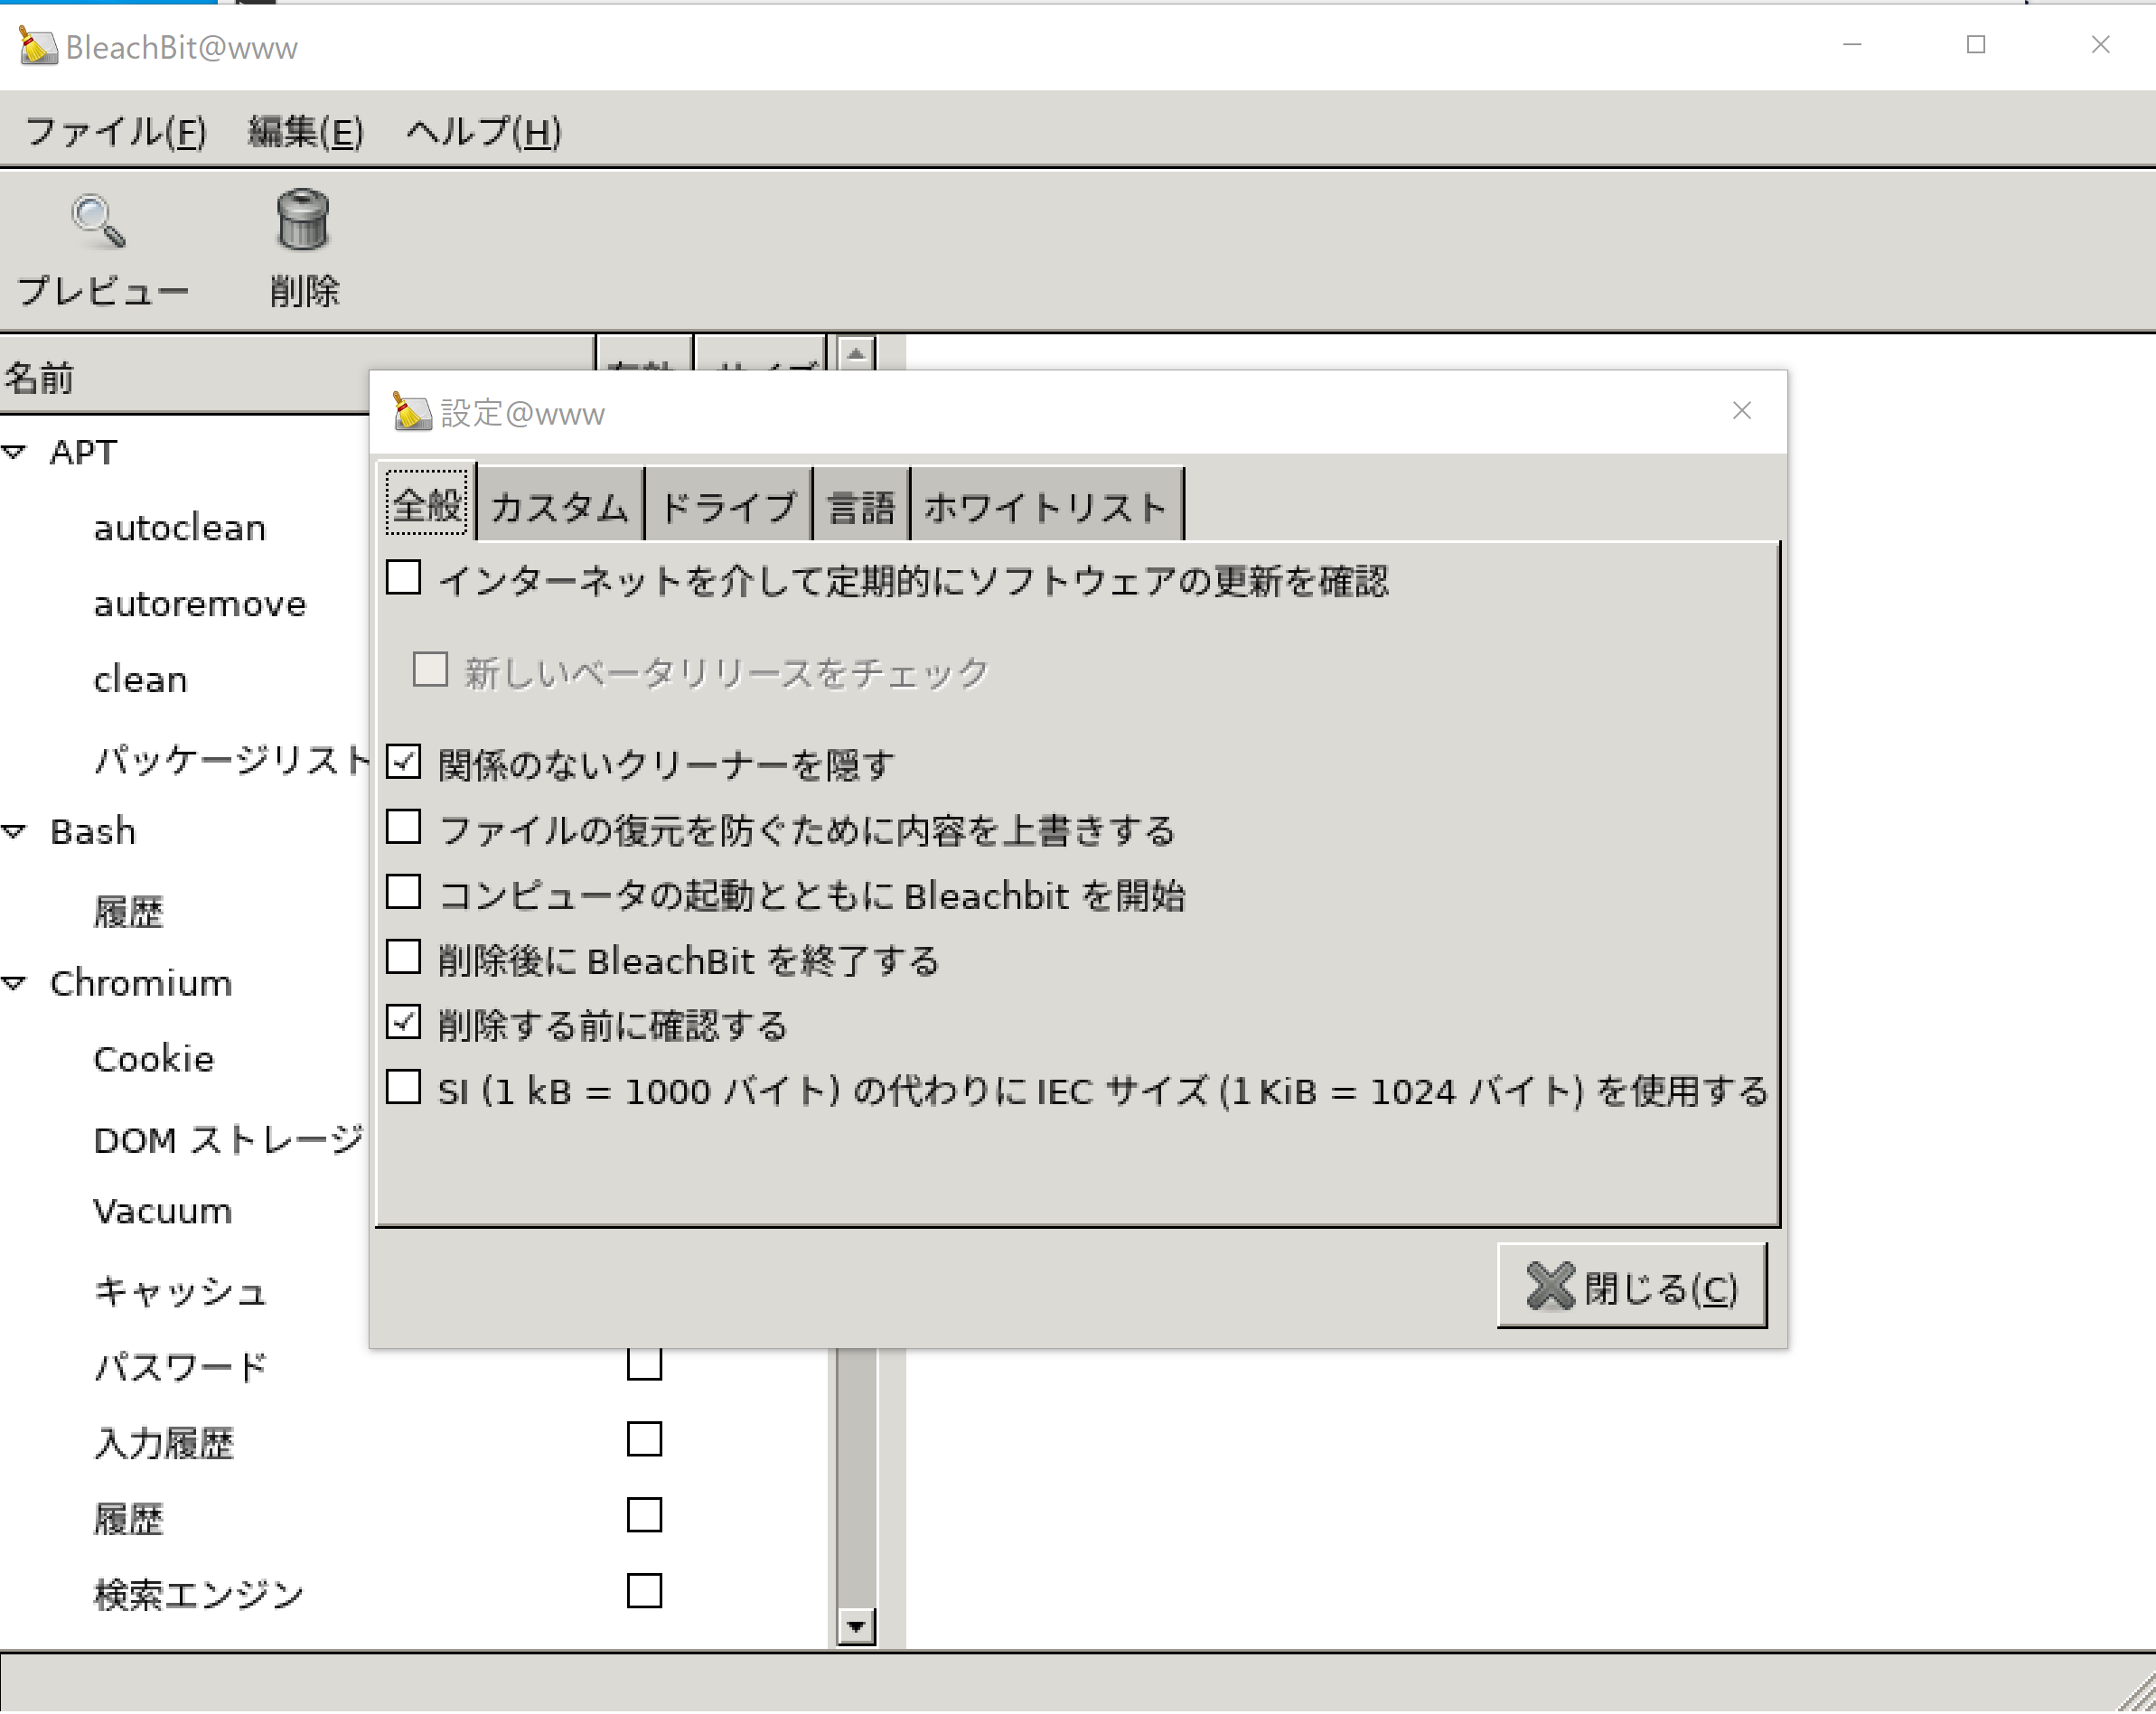Collapse the Bash tree group
The height and width of the screenshot is (1714, 2156).
point(14,831)
